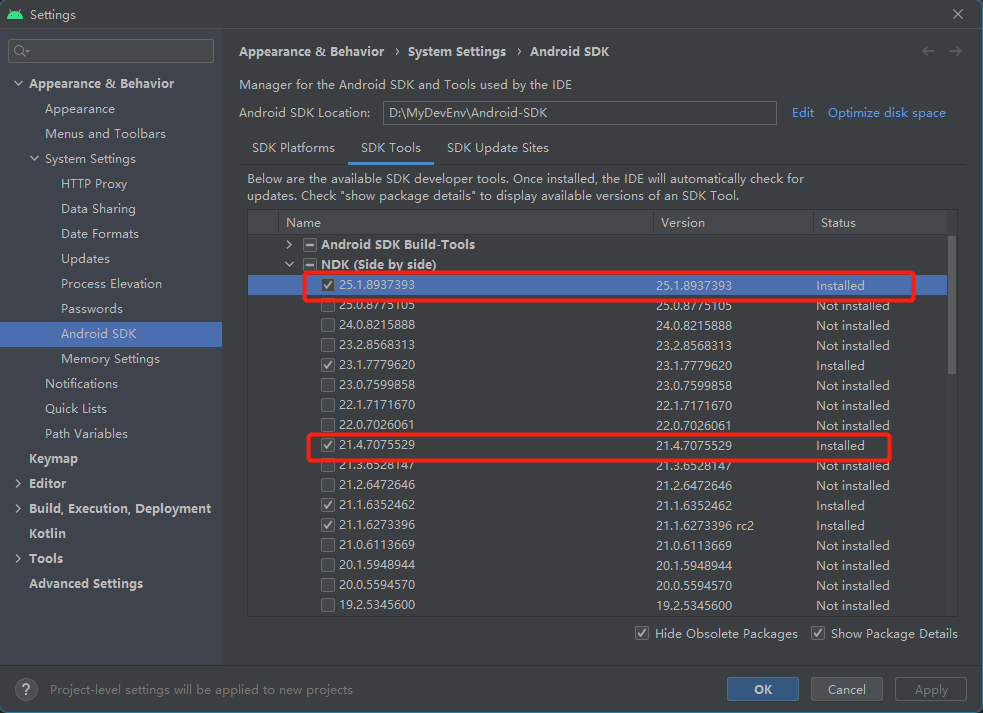Screen dimensions: 983x713
Task: Disable Hide Obsolete Packages option
Action: coord(641,633)
